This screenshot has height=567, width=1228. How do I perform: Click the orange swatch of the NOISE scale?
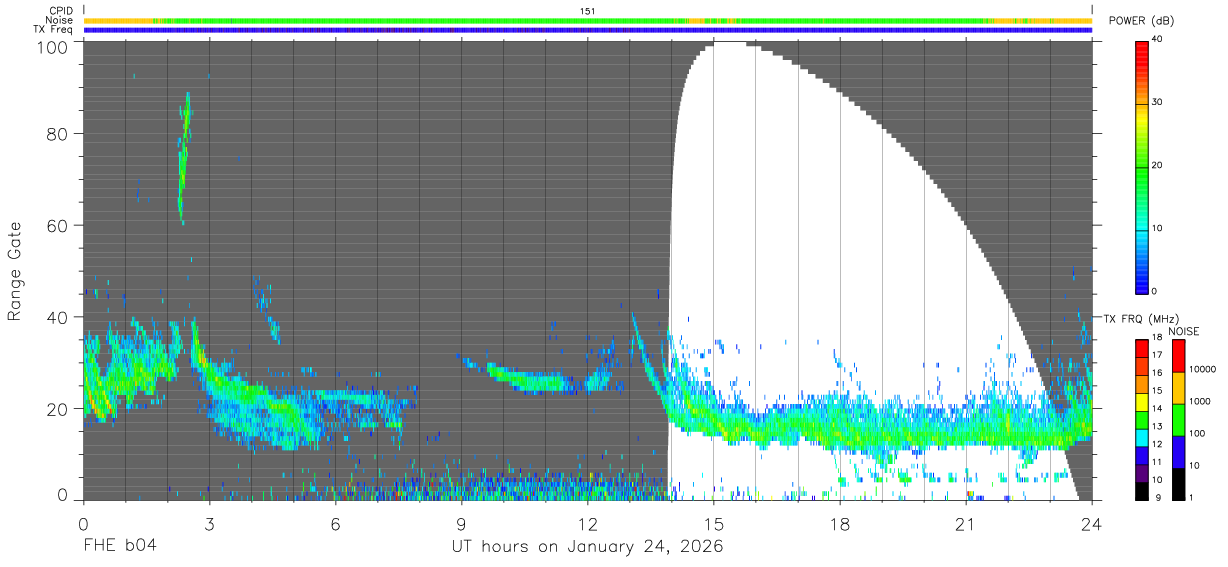coord(1179,388)
